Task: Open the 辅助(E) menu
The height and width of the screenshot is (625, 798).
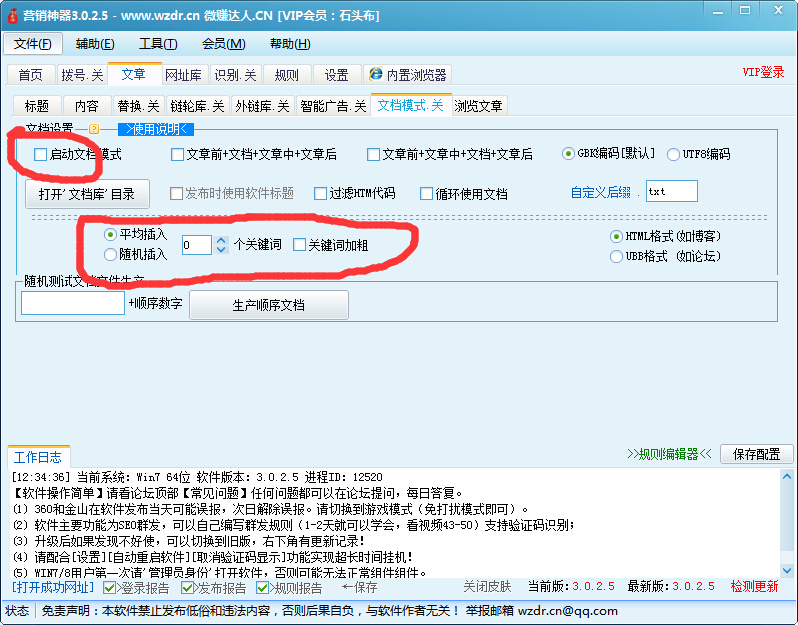Action: coord(95,44)
